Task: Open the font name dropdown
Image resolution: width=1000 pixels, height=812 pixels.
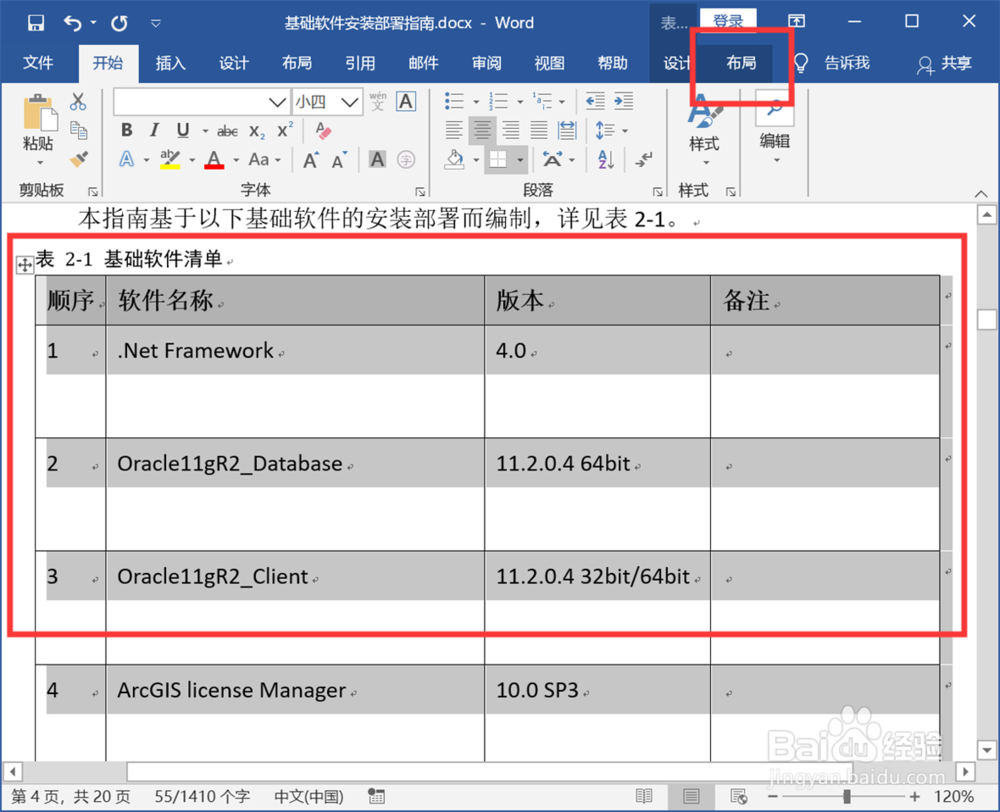Action: click(276, 102)
